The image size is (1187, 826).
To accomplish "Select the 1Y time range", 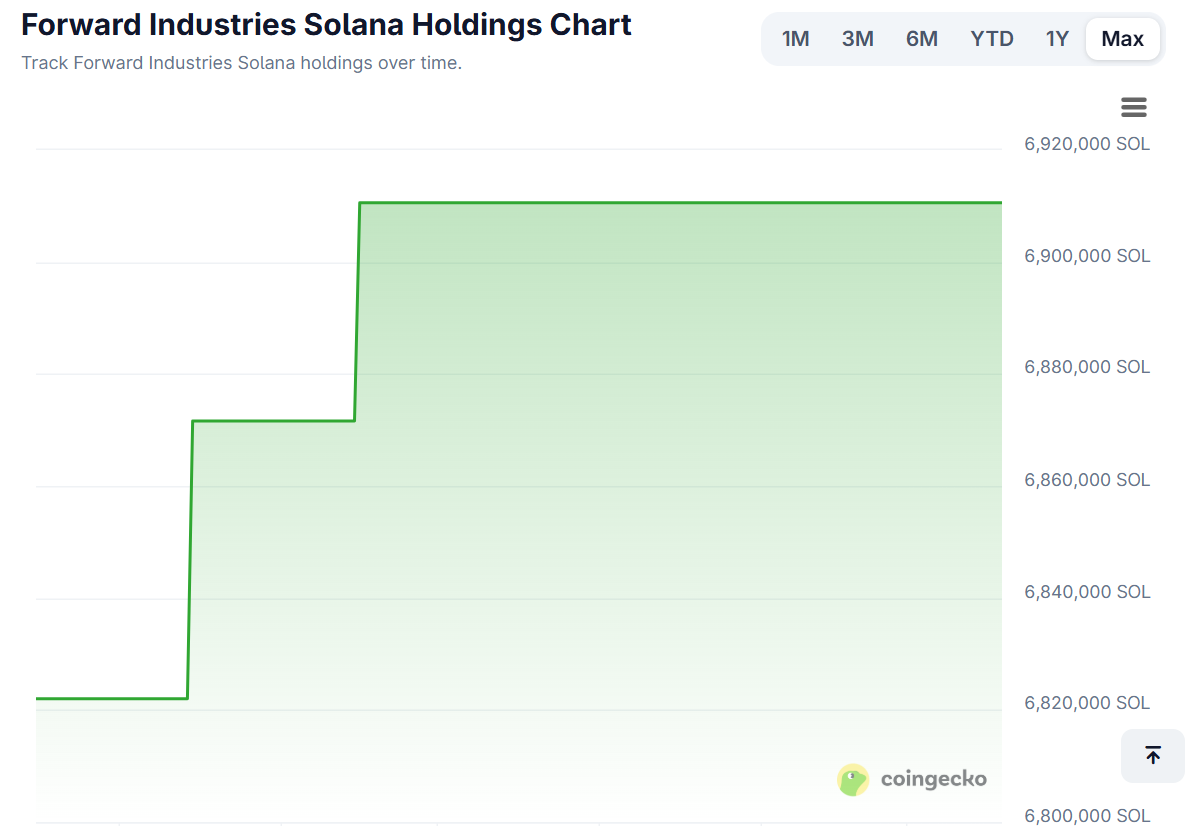I will (x=1056, y=38).
